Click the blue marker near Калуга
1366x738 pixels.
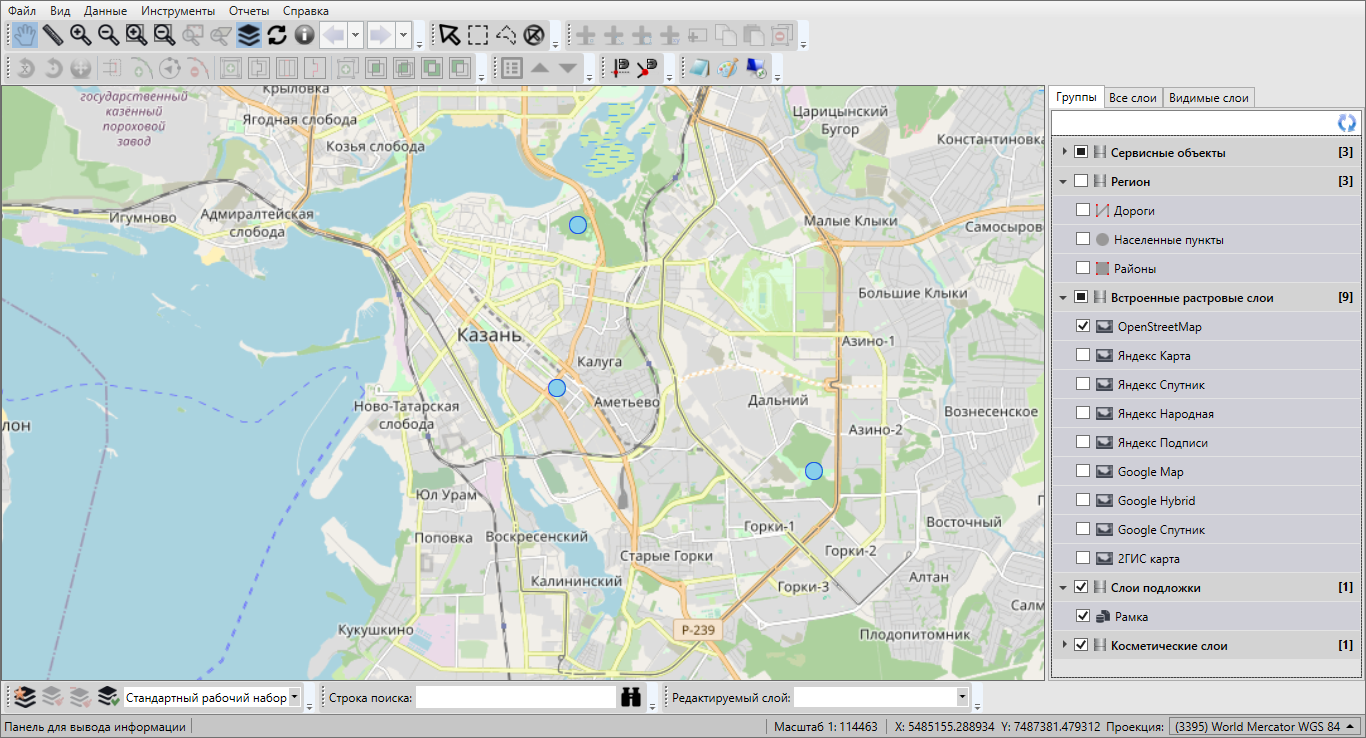coord(557,388)
